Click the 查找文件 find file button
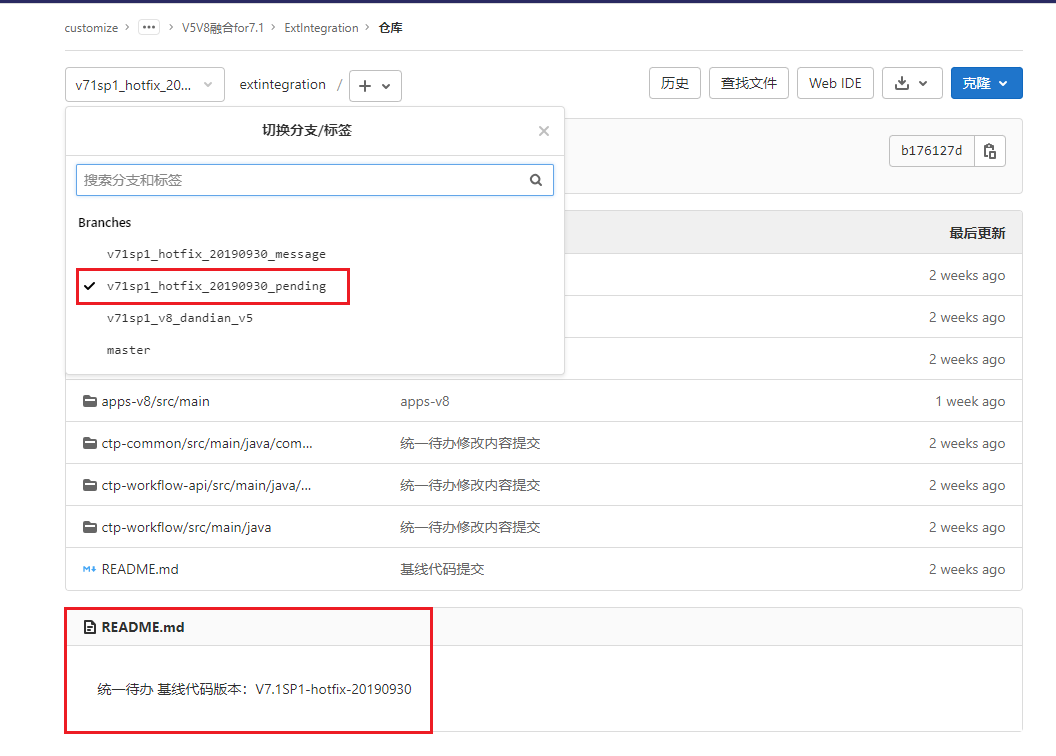The height and width of the screenshot is (756, 1056). tap(749, 84)
